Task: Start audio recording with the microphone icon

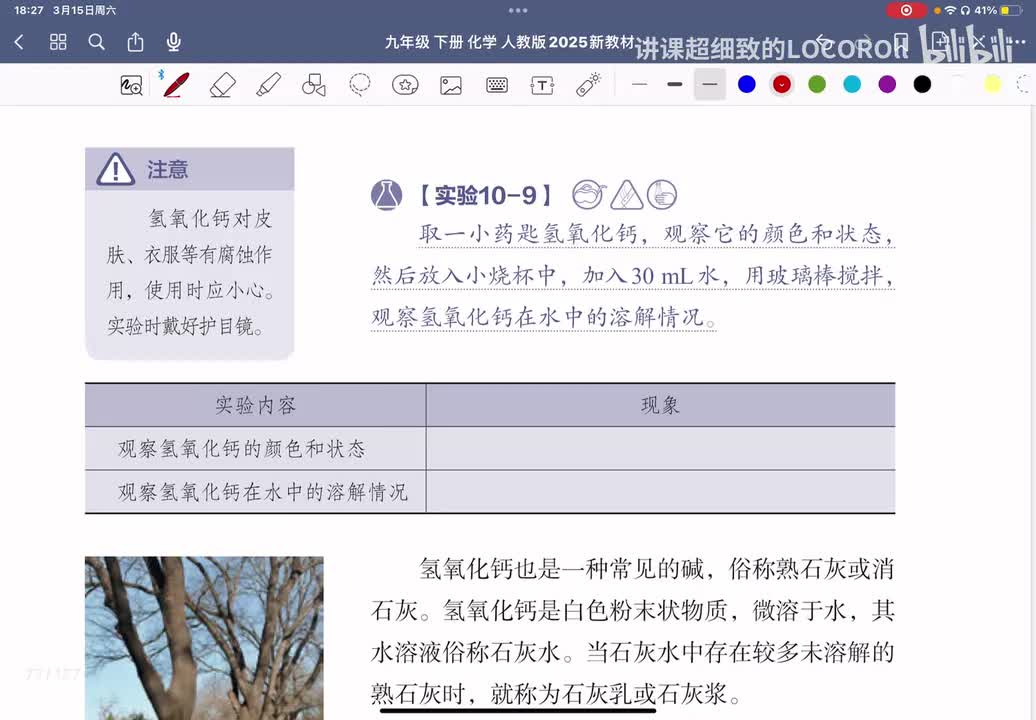Action: click(x=174, y=42)
